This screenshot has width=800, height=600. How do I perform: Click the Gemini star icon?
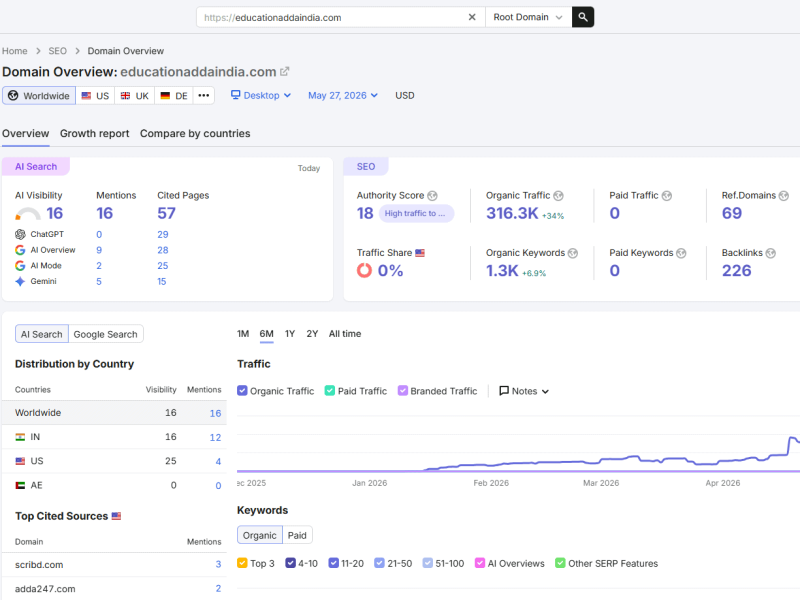[20, 281]
